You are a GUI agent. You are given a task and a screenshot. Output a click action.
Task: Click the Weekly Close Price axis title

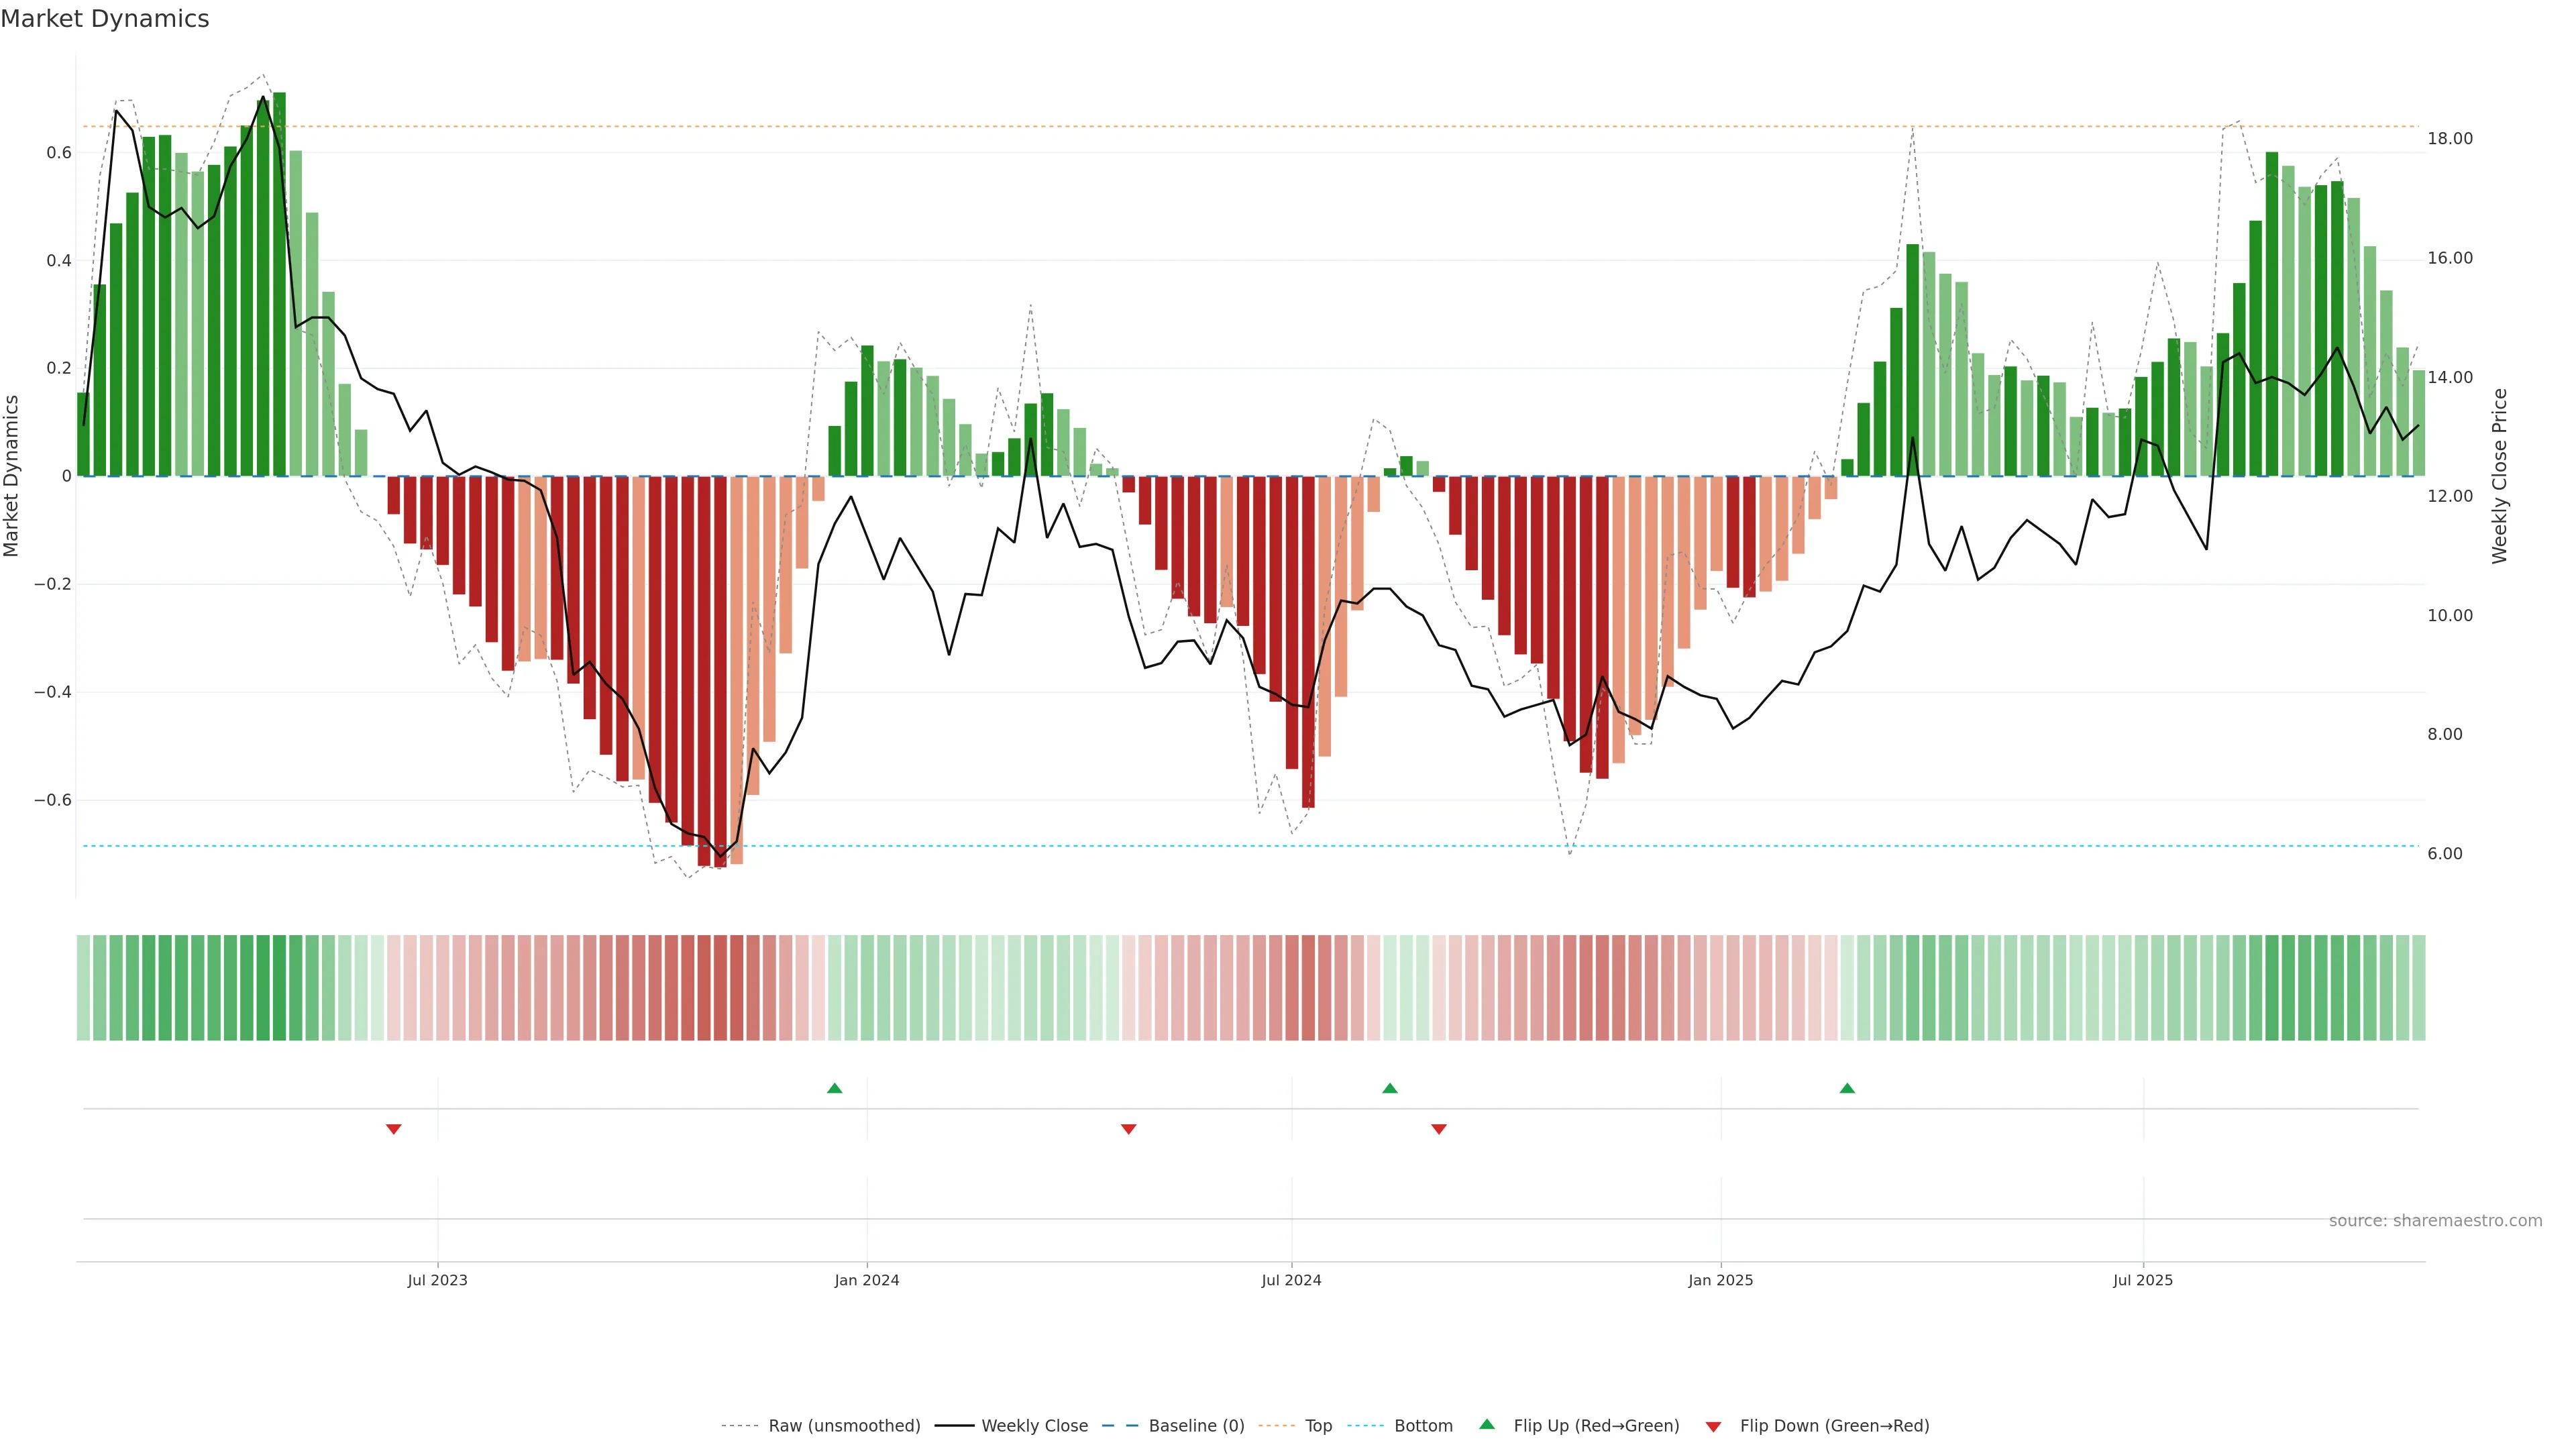[2499, 476]
